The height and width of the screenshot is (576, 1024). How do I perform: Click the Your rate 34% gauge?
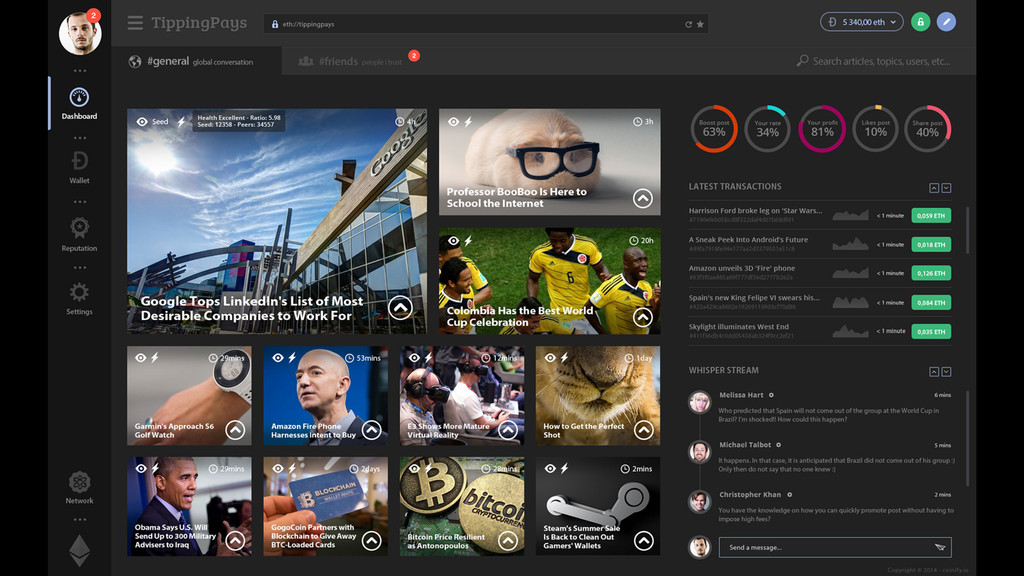tap(767, 129)
